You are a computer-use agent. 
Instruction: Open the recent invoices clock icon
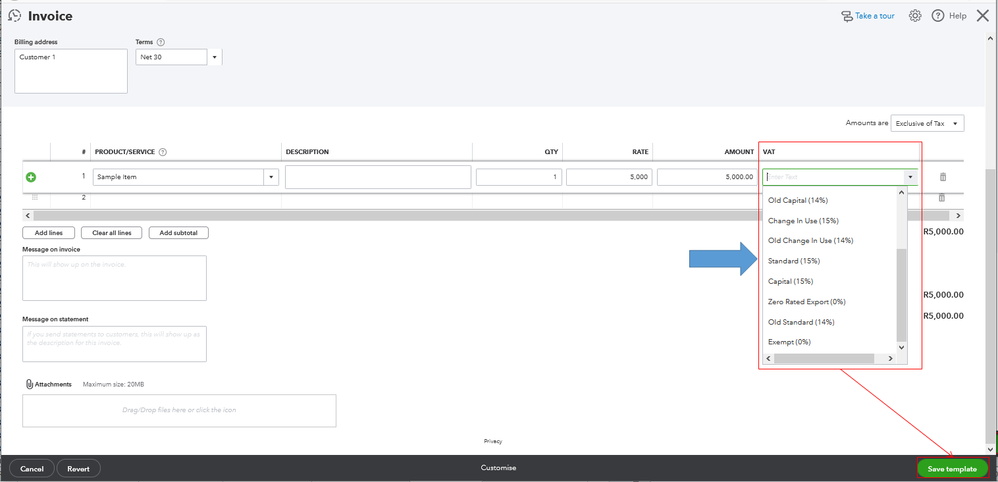click(15, 16)
